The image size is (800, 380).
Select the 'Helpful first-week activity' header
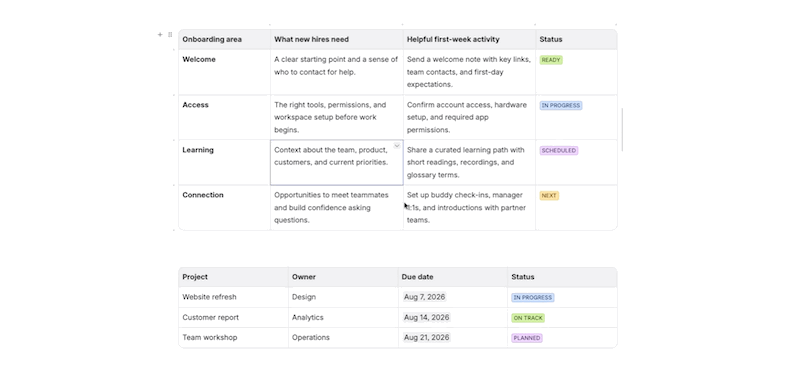pyautogui.click(x=469, y=39)
